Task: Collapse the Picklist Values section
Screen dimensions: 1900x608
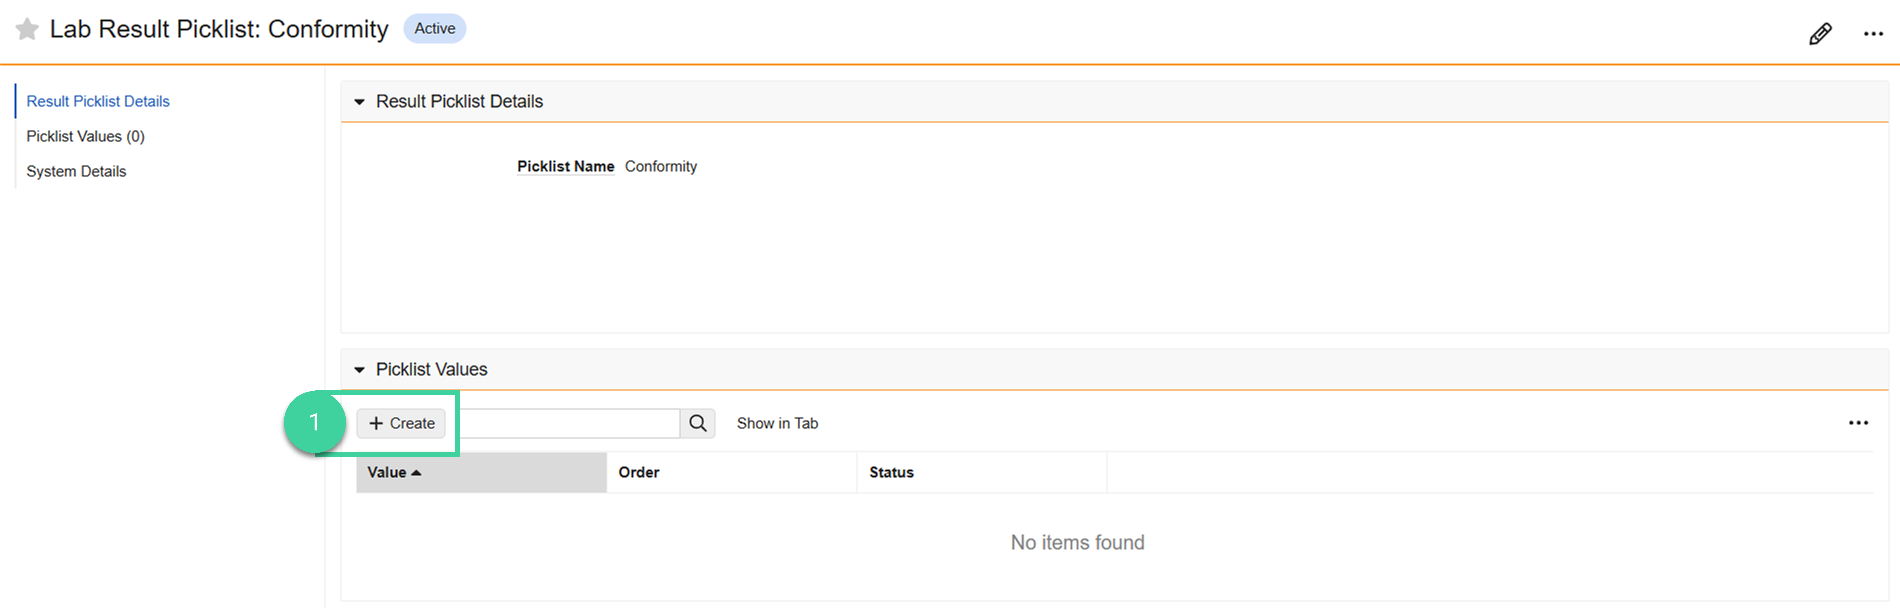Action: click(360, 369)
